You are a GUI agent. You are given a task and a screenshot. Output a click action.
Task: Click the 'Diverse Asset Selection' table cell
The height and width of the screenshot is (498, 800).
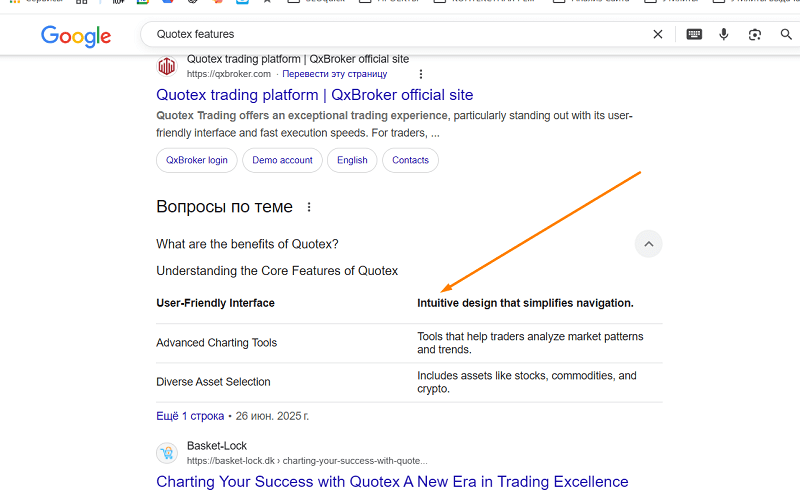(213, 382)
